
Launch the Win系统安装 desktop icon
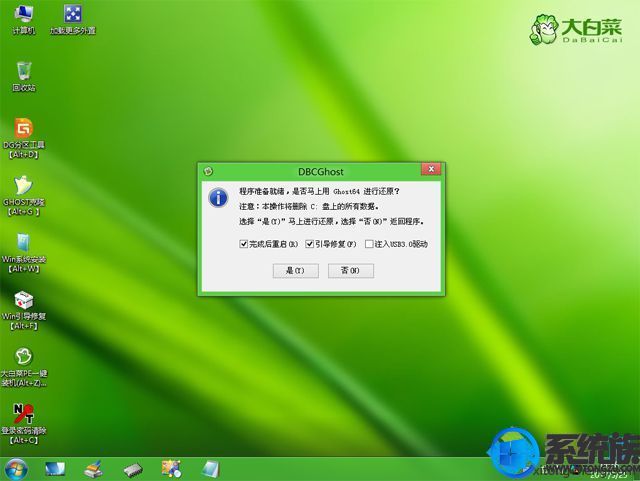[x=24, y=253]
